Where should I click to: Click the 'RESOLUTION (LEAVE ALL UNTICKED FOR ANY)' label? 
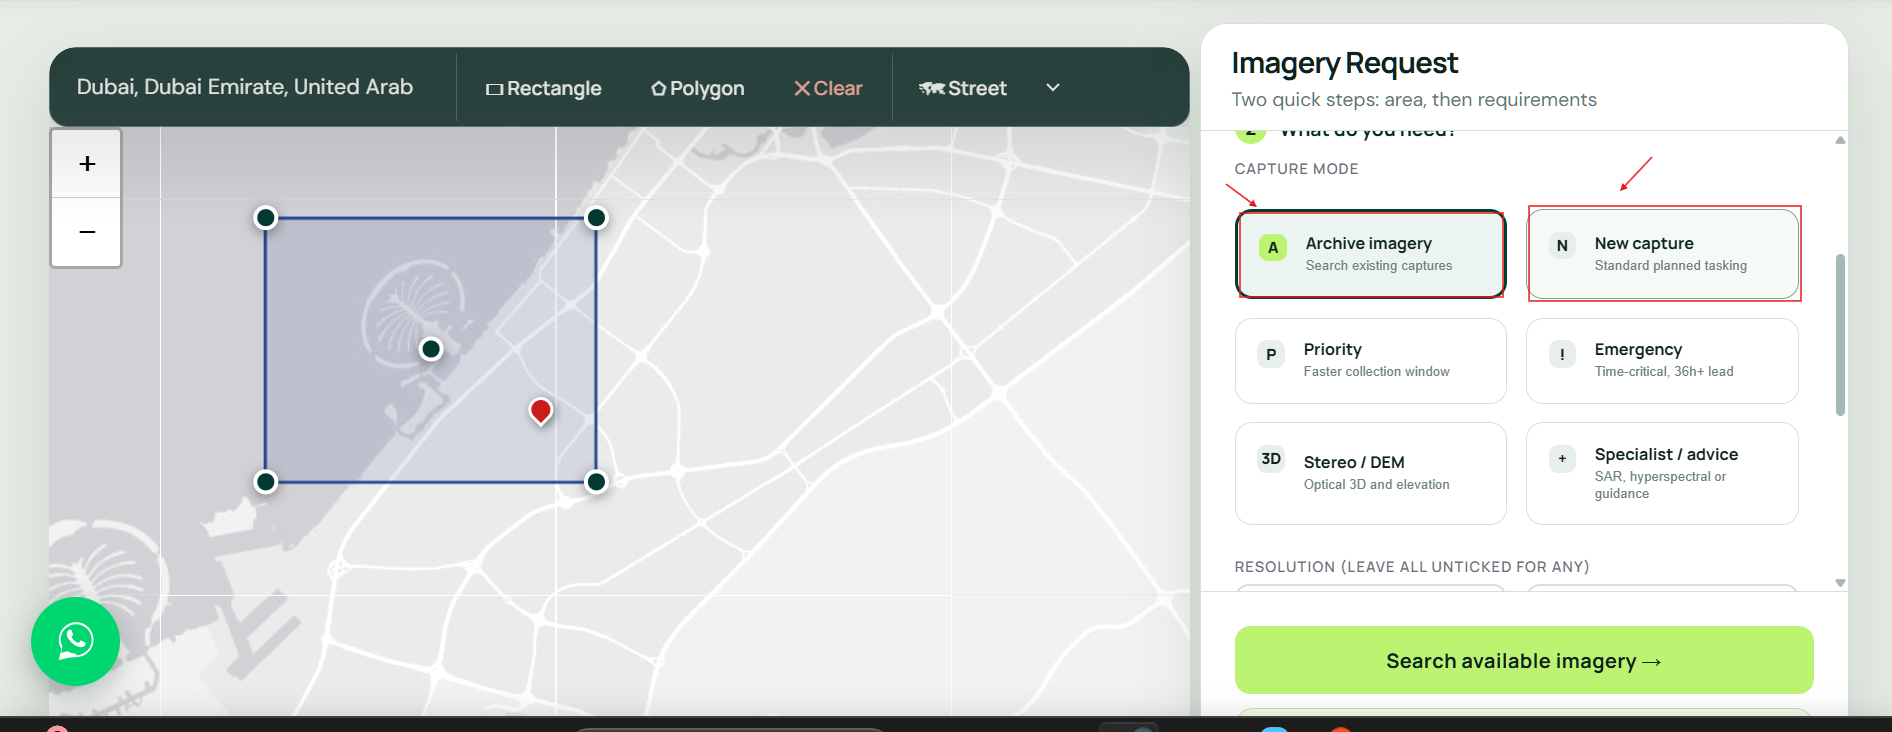tap(1412, 567)
